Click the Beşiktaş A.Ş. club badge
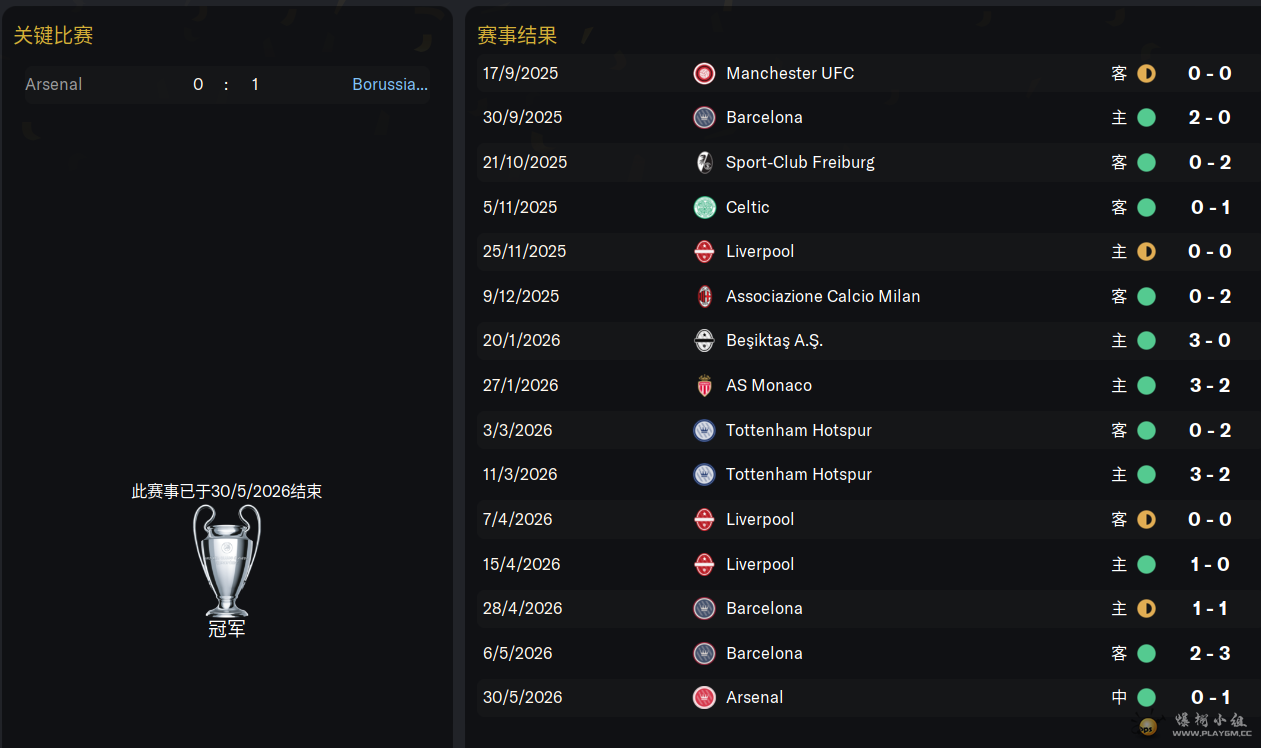Screen dimensions: 1261x748 click(704, 340)
